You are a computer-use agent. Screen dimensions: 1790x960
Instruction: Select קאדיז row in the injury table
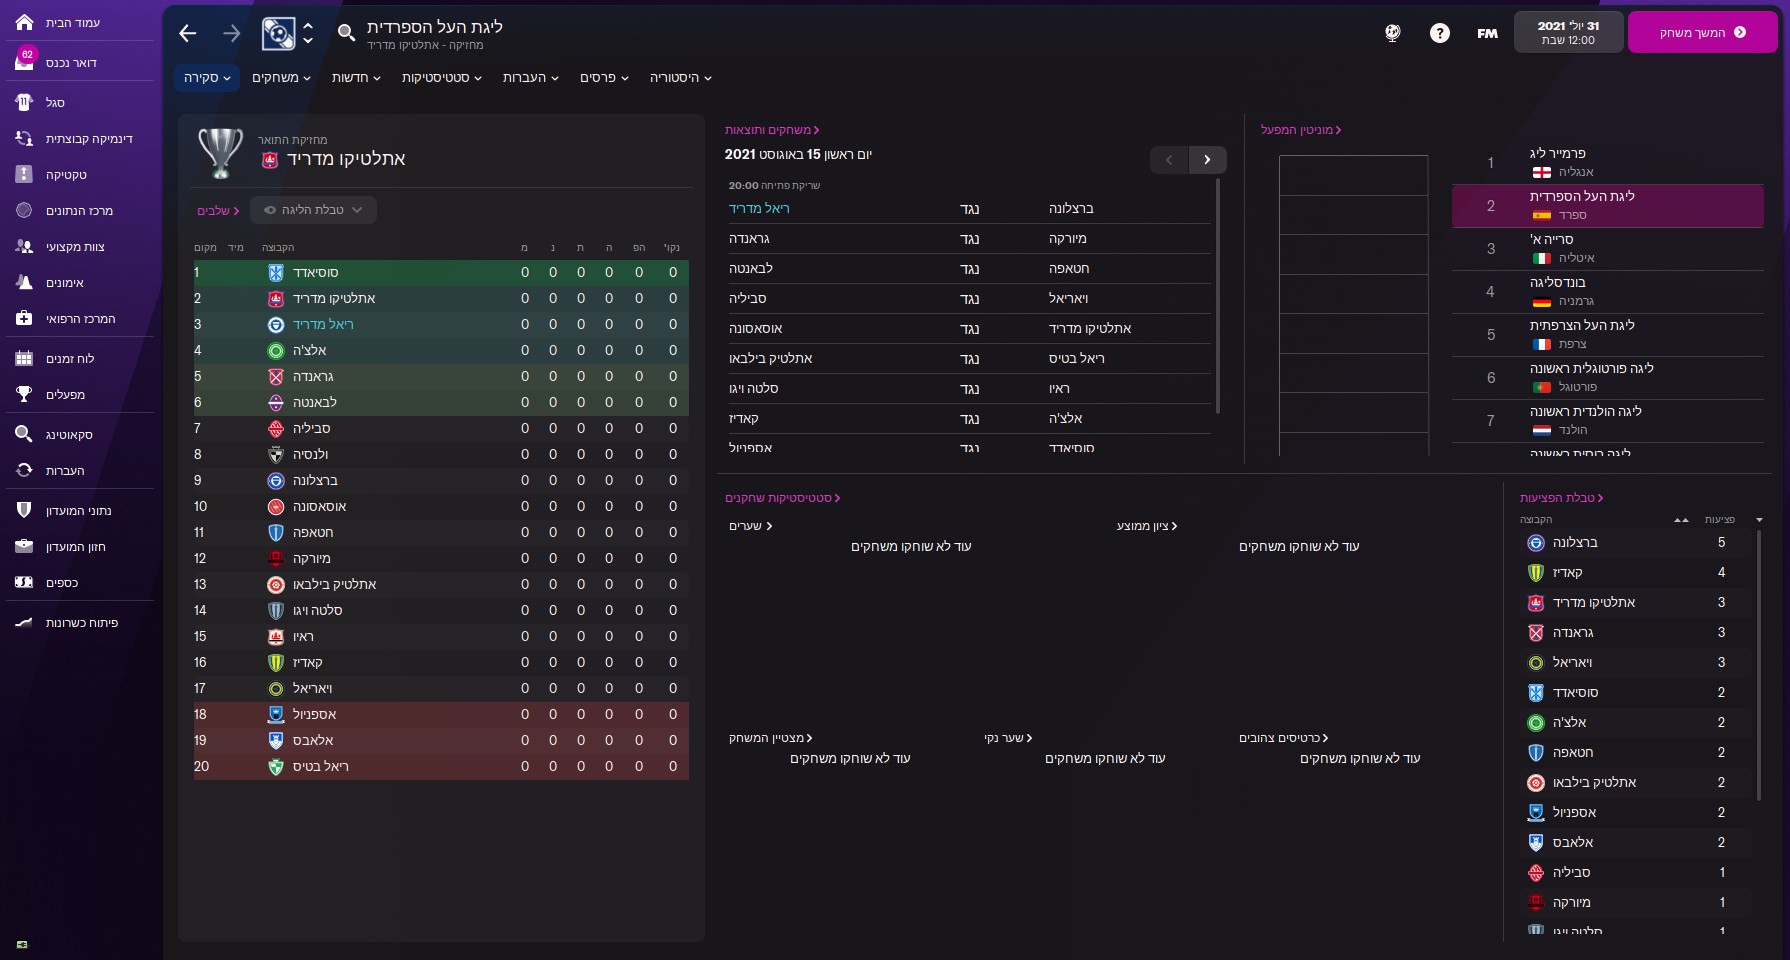(1635, 572)
